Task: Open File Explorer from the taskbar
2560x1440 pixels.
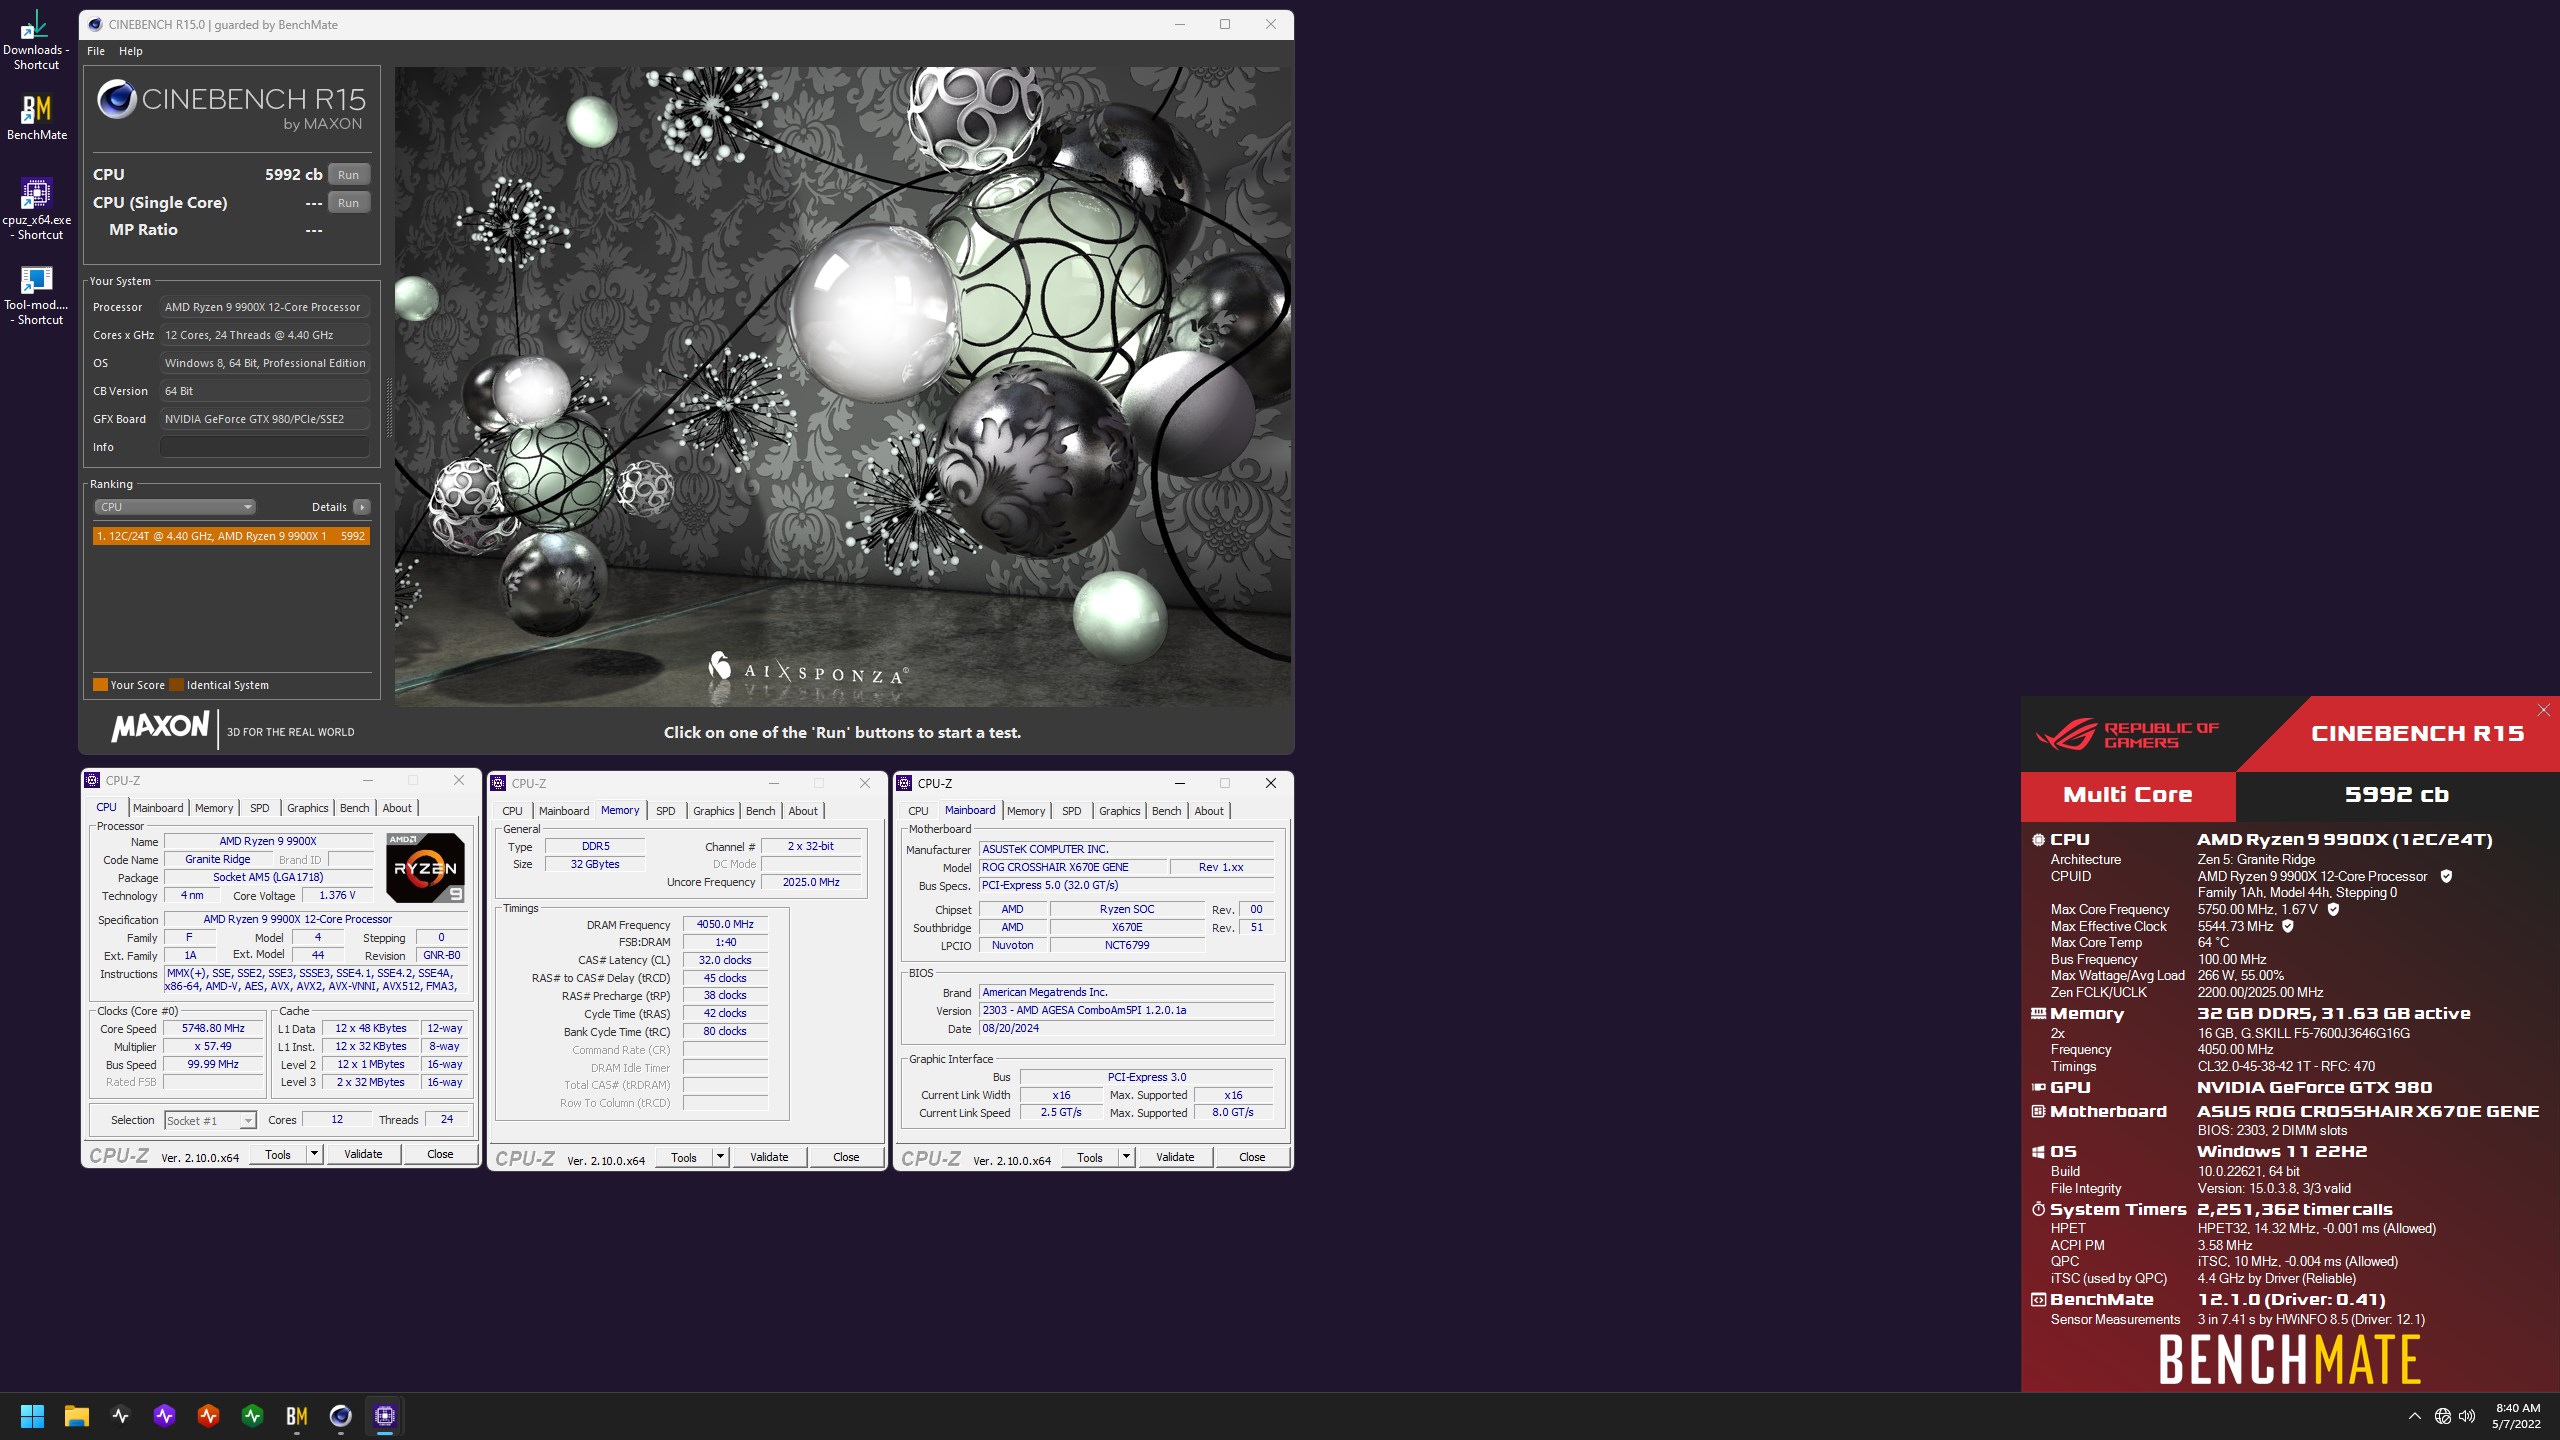Action: click(x=76, y=1415)
